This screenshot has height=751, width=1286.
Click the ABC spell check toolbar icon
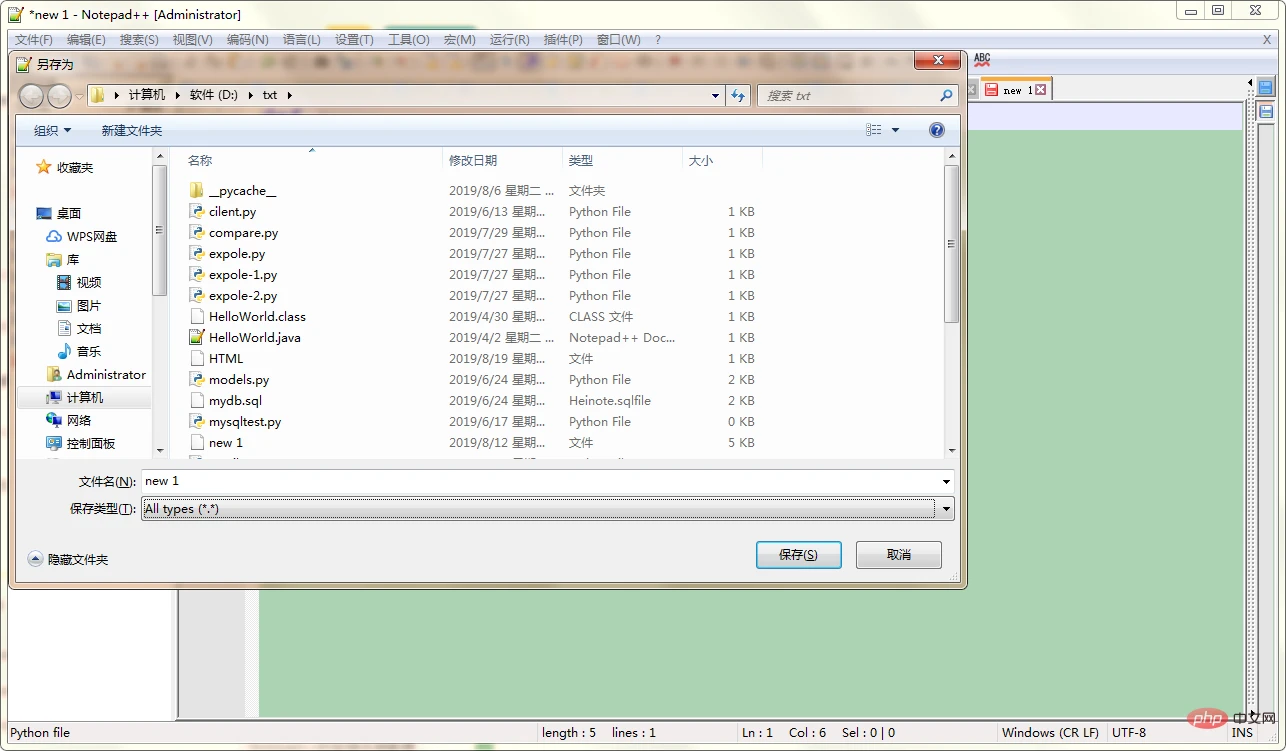coord(982,60)
